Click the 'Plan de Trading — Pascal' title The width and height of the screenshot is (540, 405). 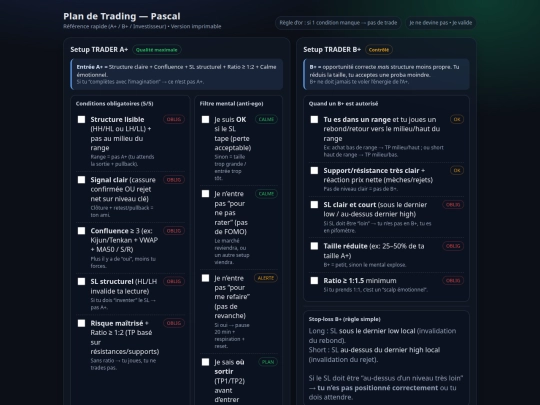click(x=122, y=16)
